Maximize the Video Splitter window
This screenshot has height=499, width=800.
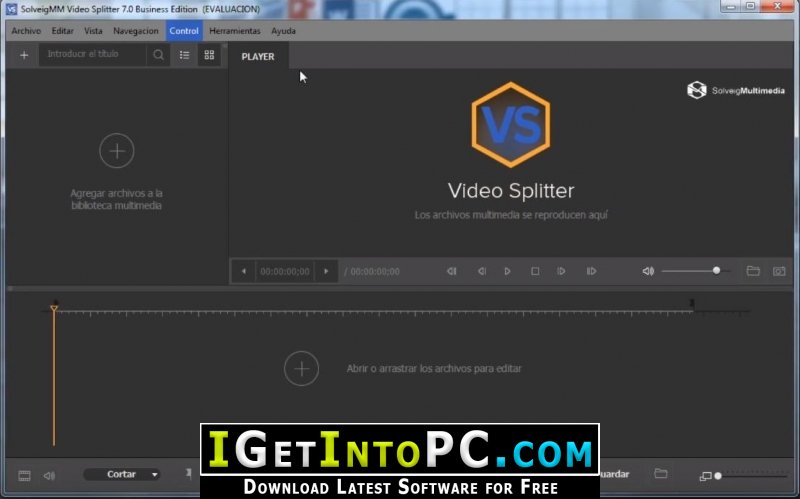[x=751, y=6]
